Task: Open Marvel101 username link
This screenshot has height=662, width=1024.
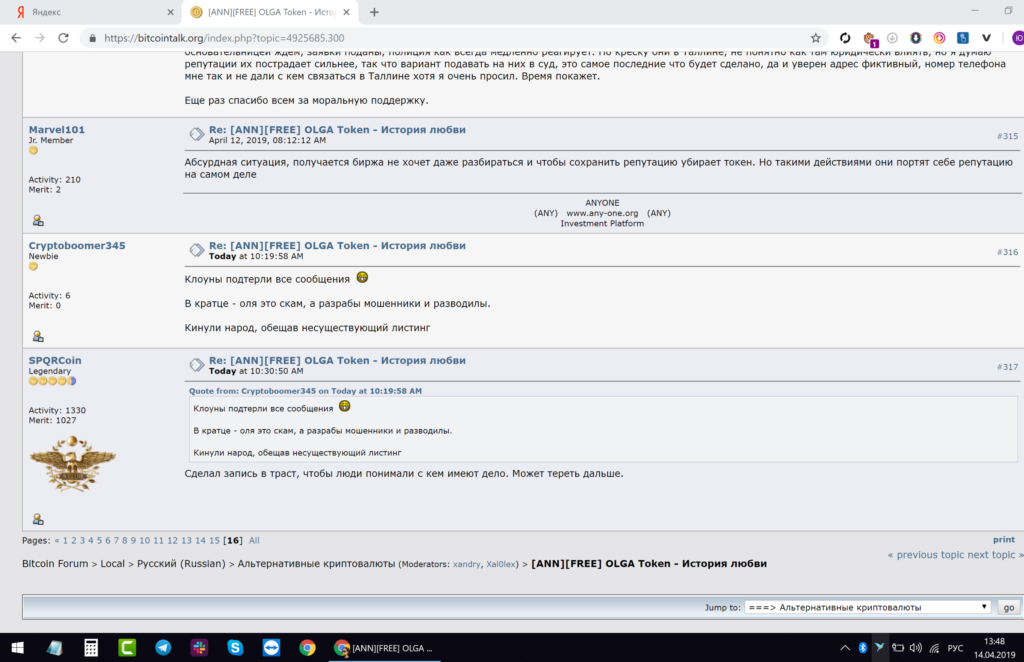Action: (57, 129)
